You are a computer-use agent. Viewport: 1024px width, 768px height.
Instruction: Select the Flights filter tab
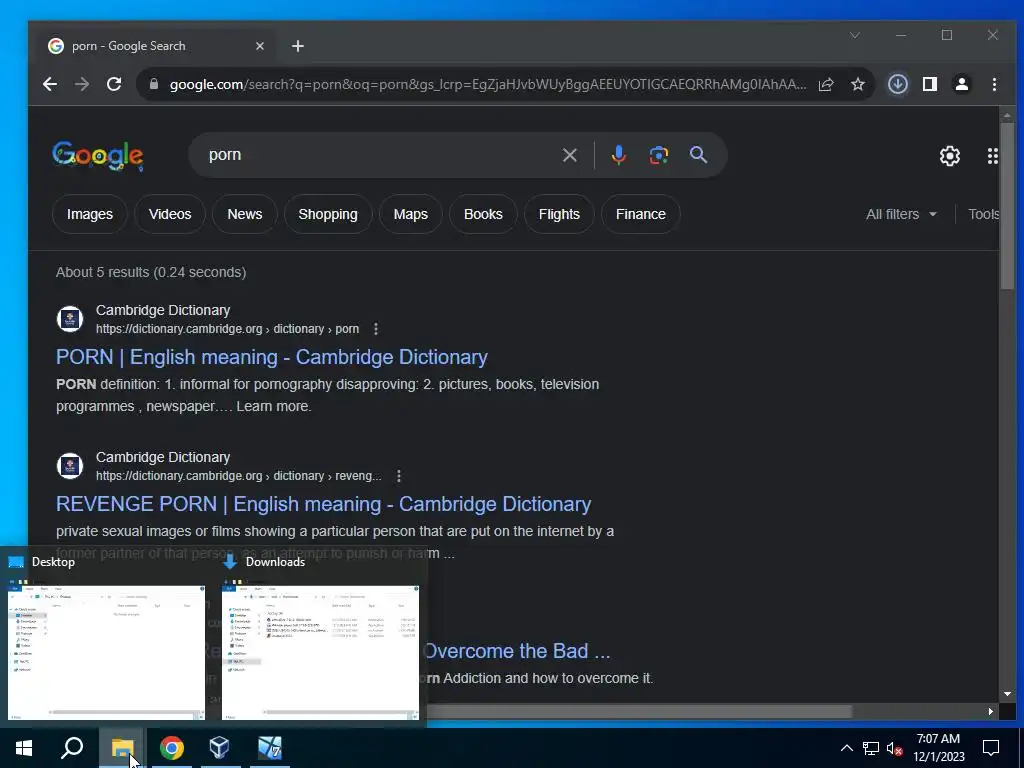[559, 214]
